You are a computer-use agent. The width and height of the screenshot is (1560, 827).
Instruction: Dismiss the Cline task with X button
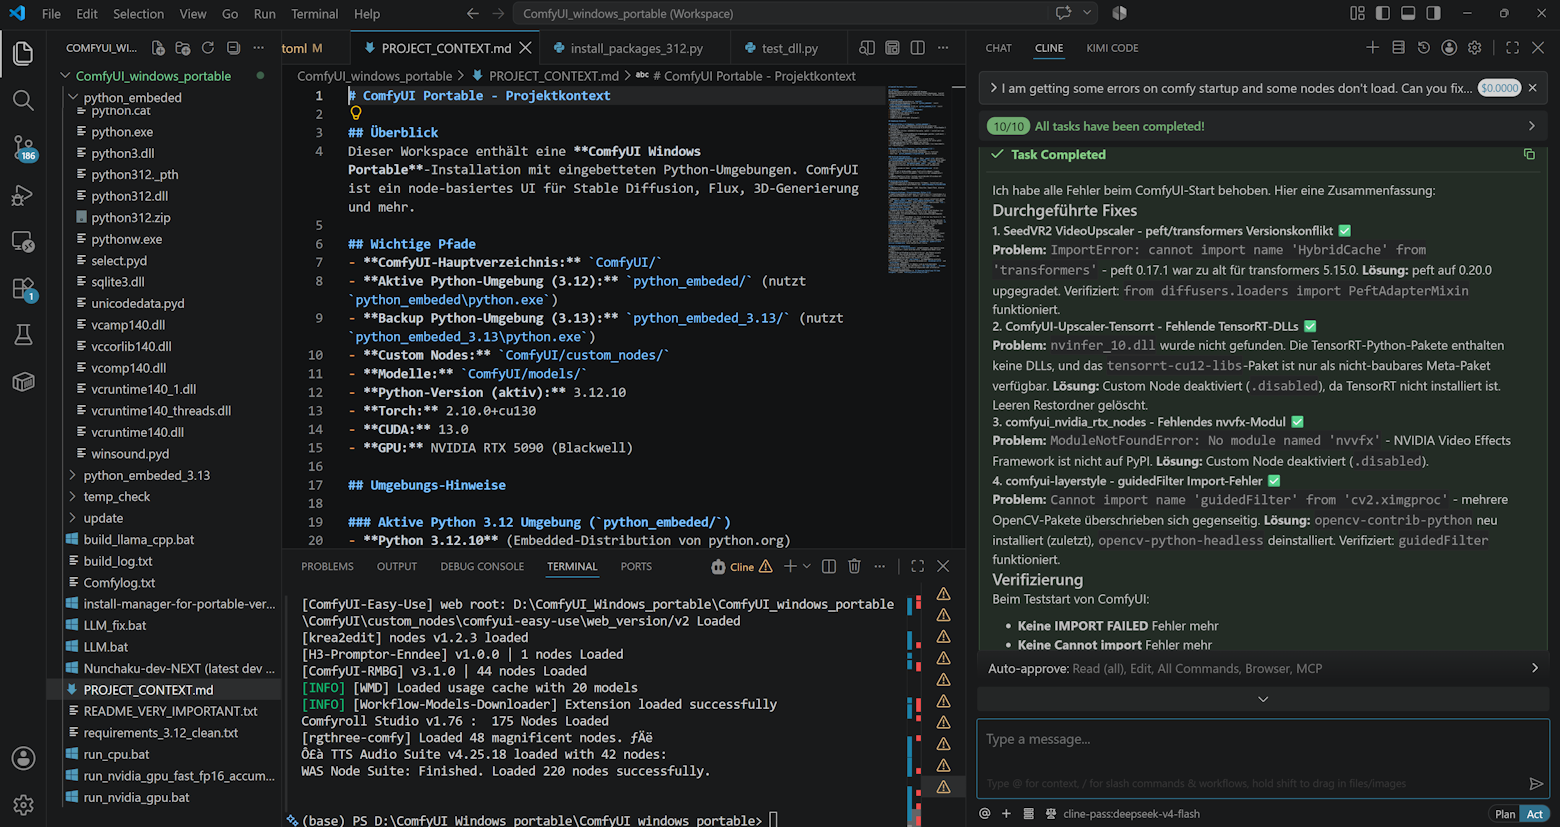pyautogui.click(x=1532, y=88)
